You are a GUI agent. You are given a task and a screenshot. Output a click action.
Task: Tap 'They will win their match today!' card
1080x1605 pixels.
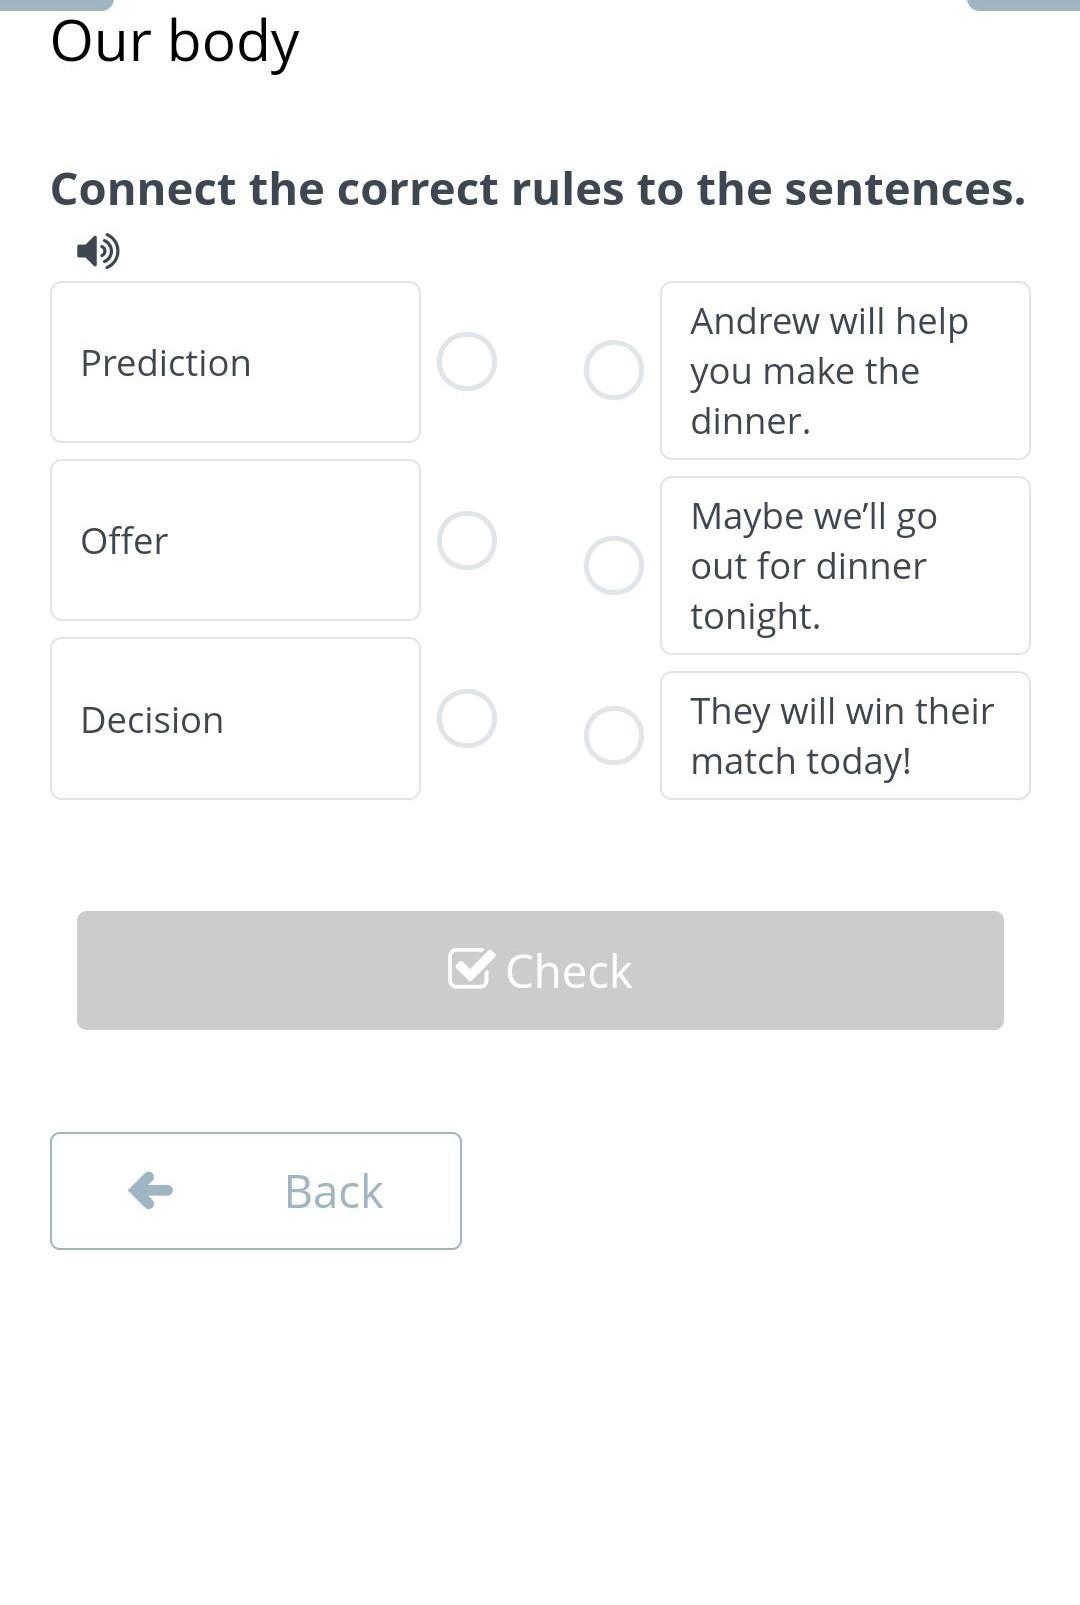(x=845, y=735)
